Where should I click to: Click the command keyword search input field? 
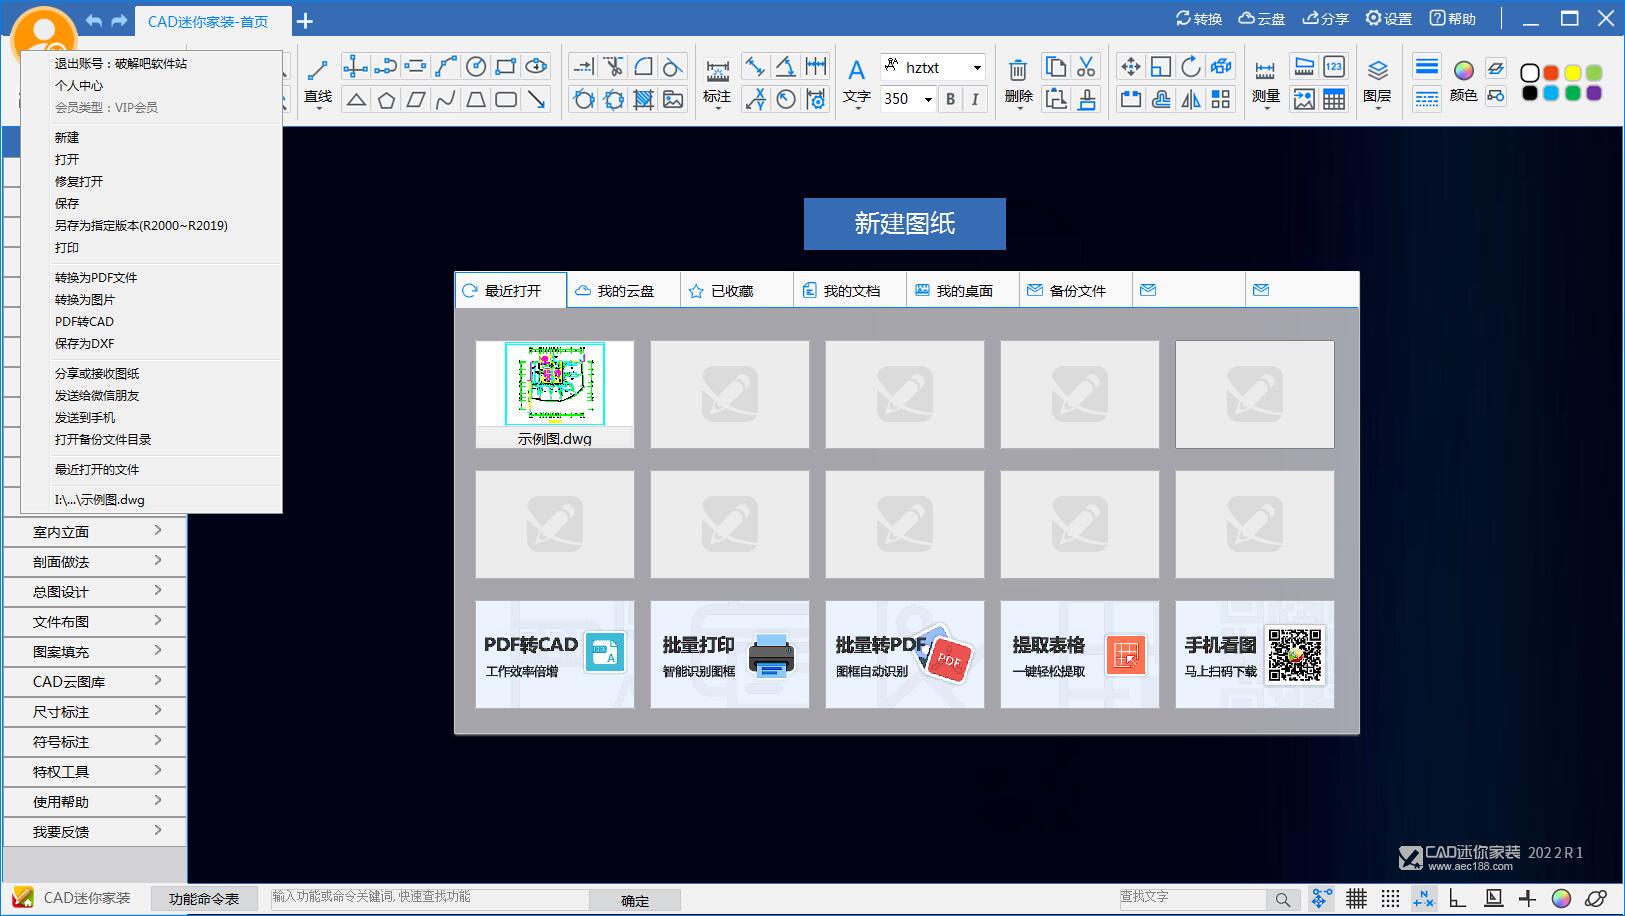point(430,898)
